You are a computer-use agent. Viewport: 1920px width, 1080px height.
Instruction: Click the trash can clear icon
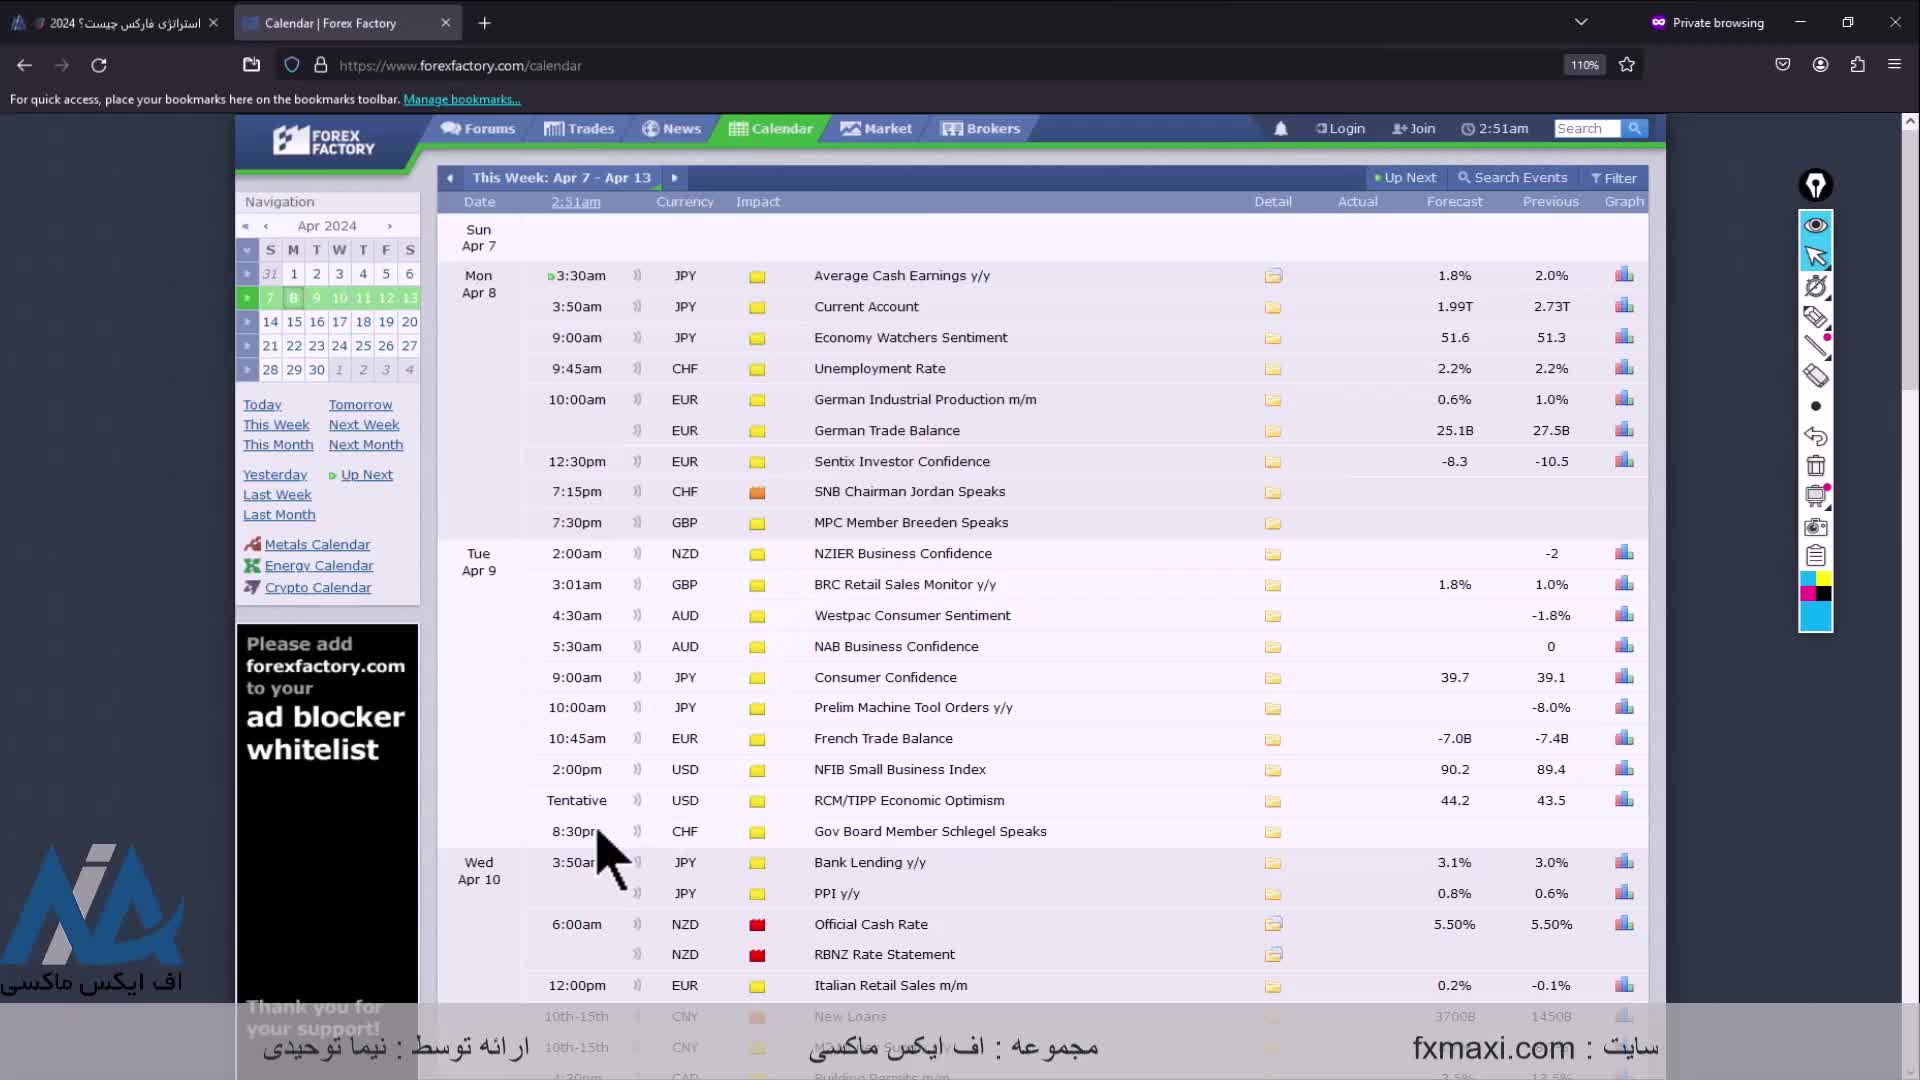point(1815,466)
